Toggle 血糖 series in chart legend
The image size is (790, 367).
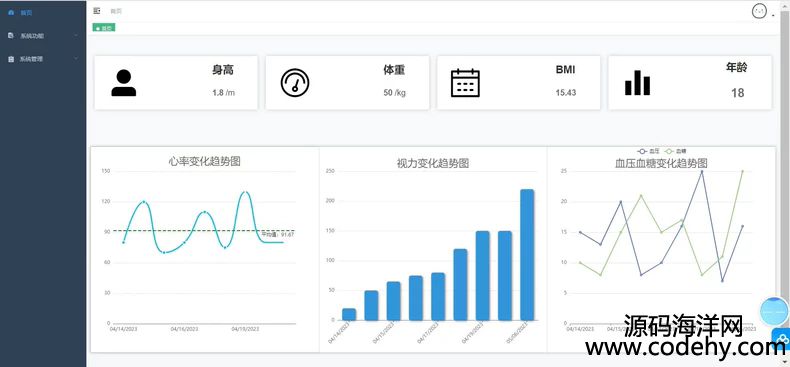tap(676, 151)
